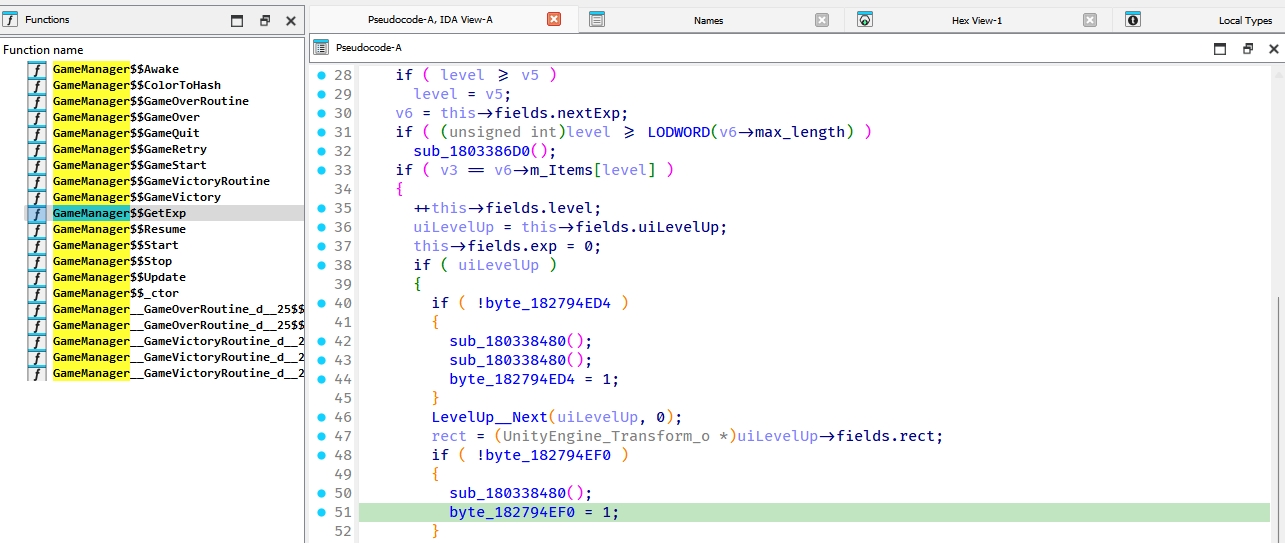Close the Pseudocode-A panel
Screen dimensions: 1285x543
pos(1273,48)
